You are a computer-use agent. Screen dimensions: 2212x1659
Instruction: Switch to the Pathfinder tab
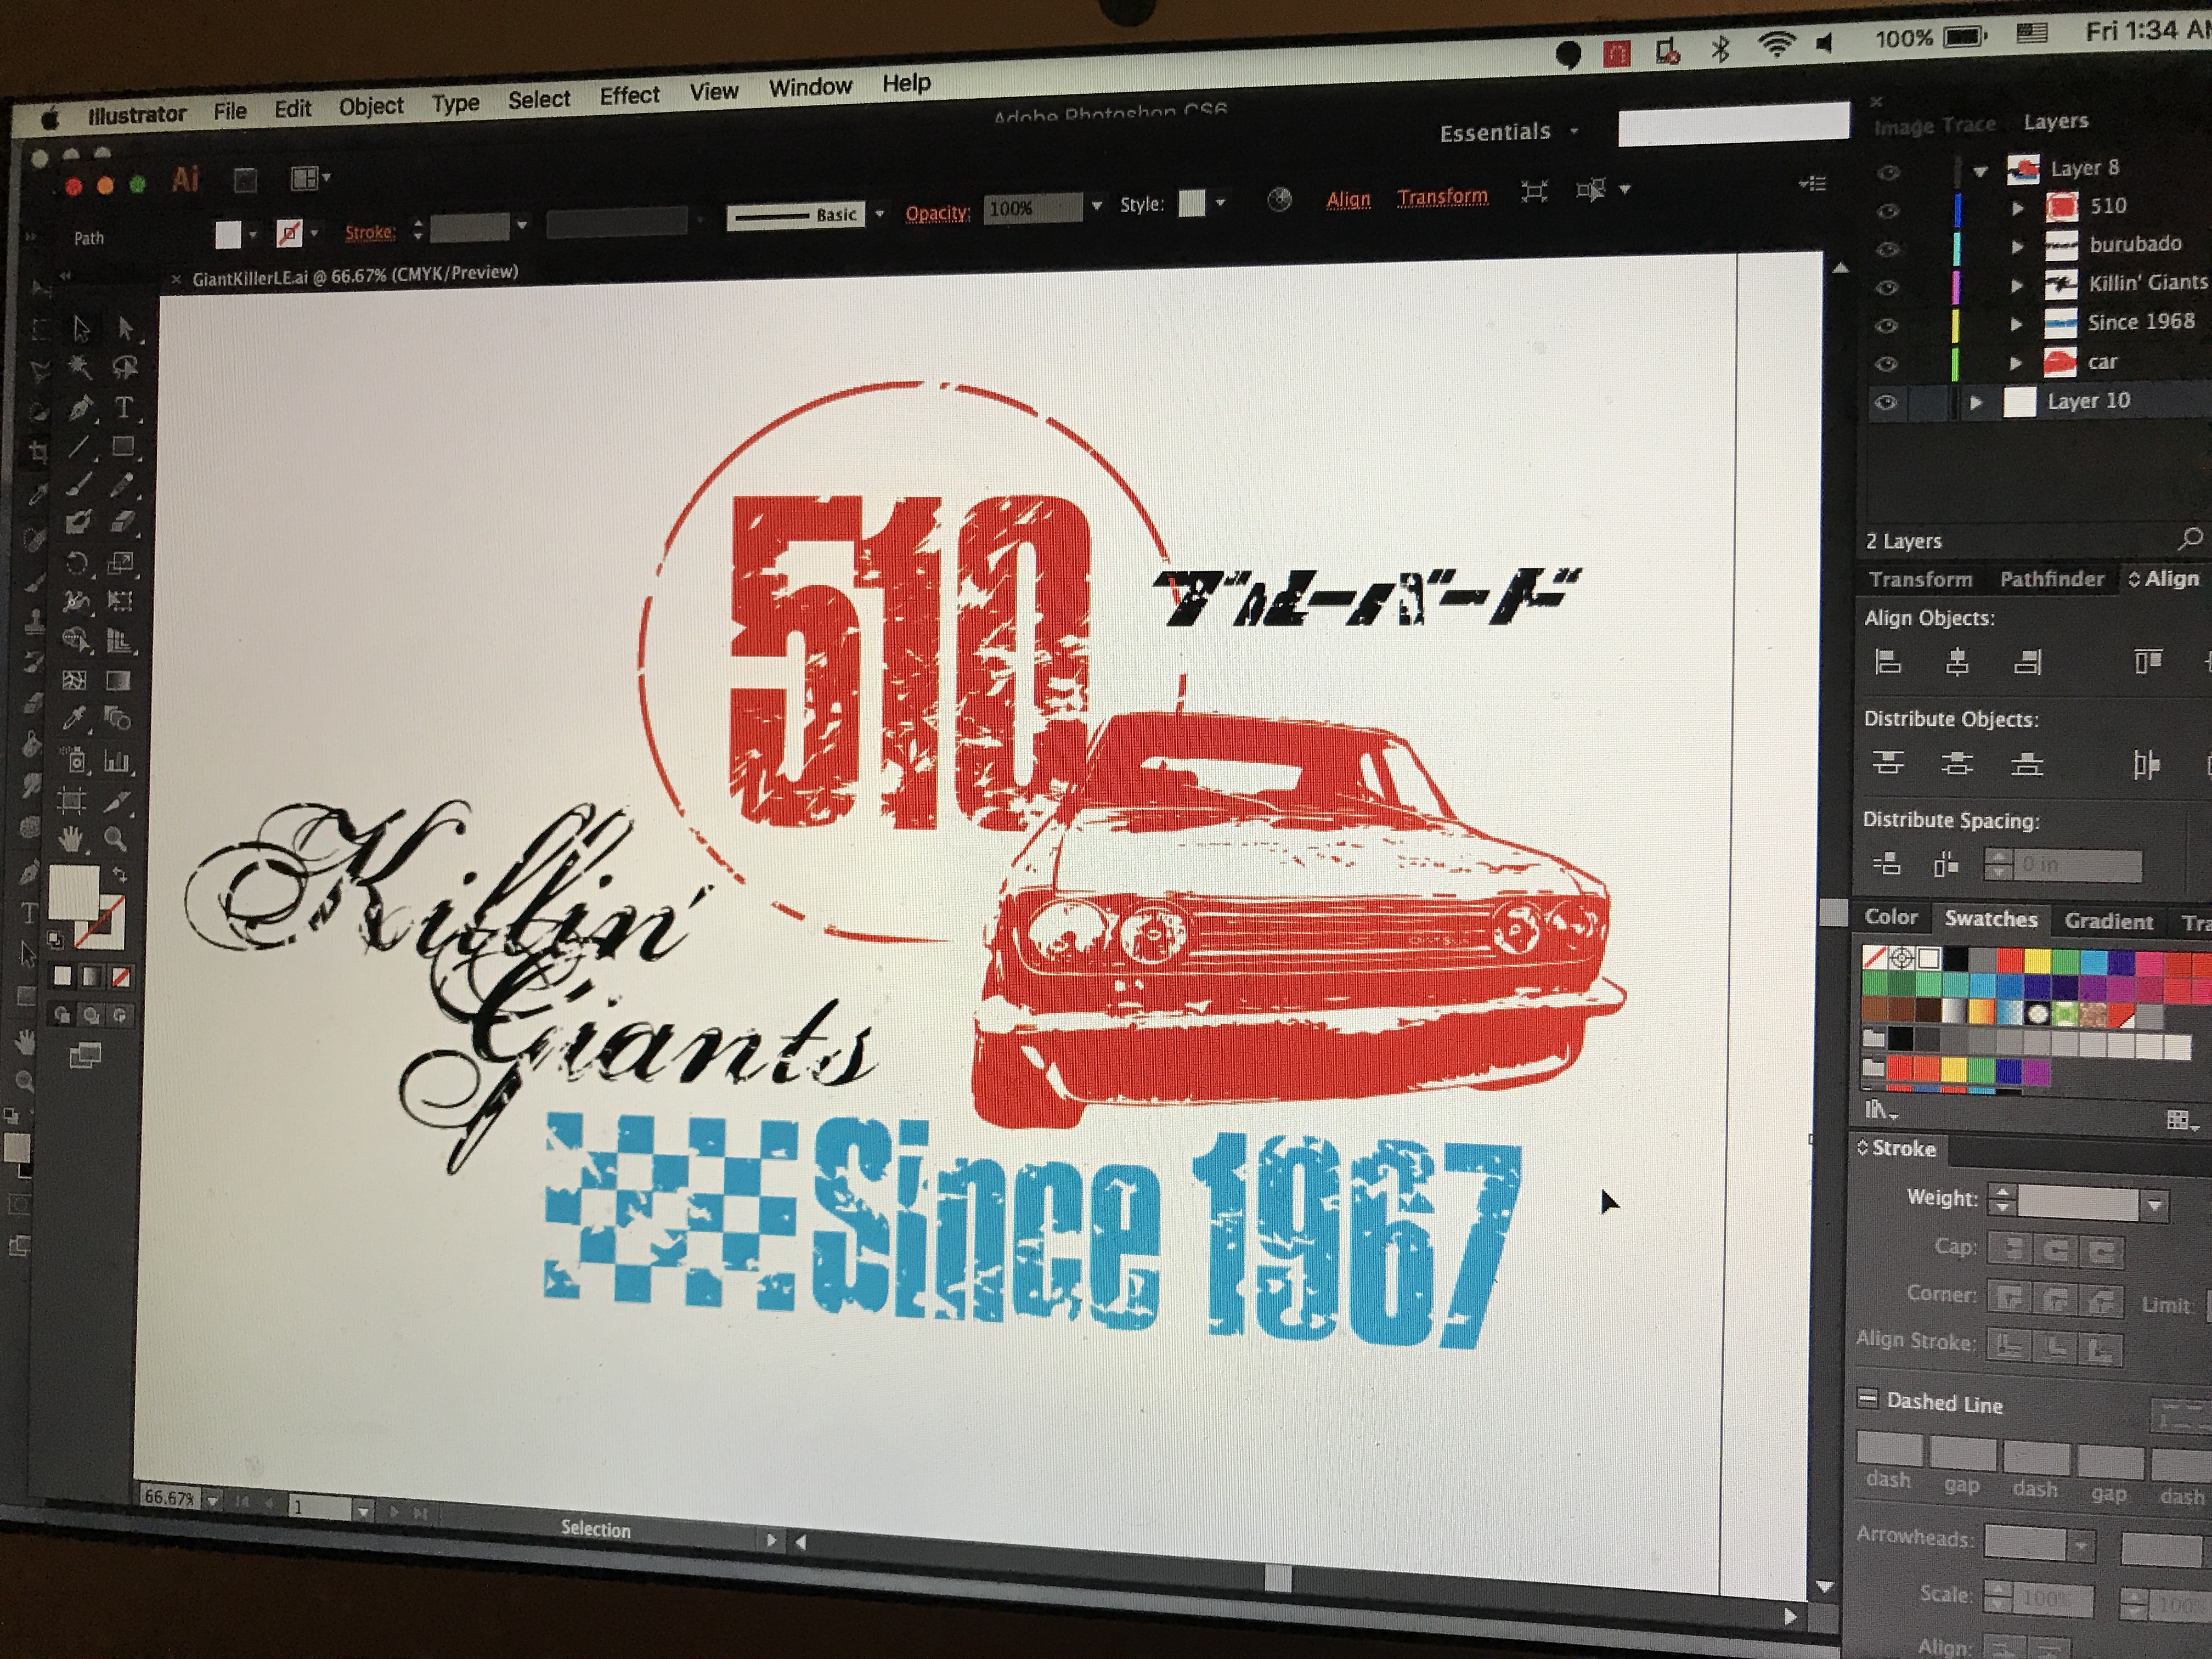(2052, 579)
